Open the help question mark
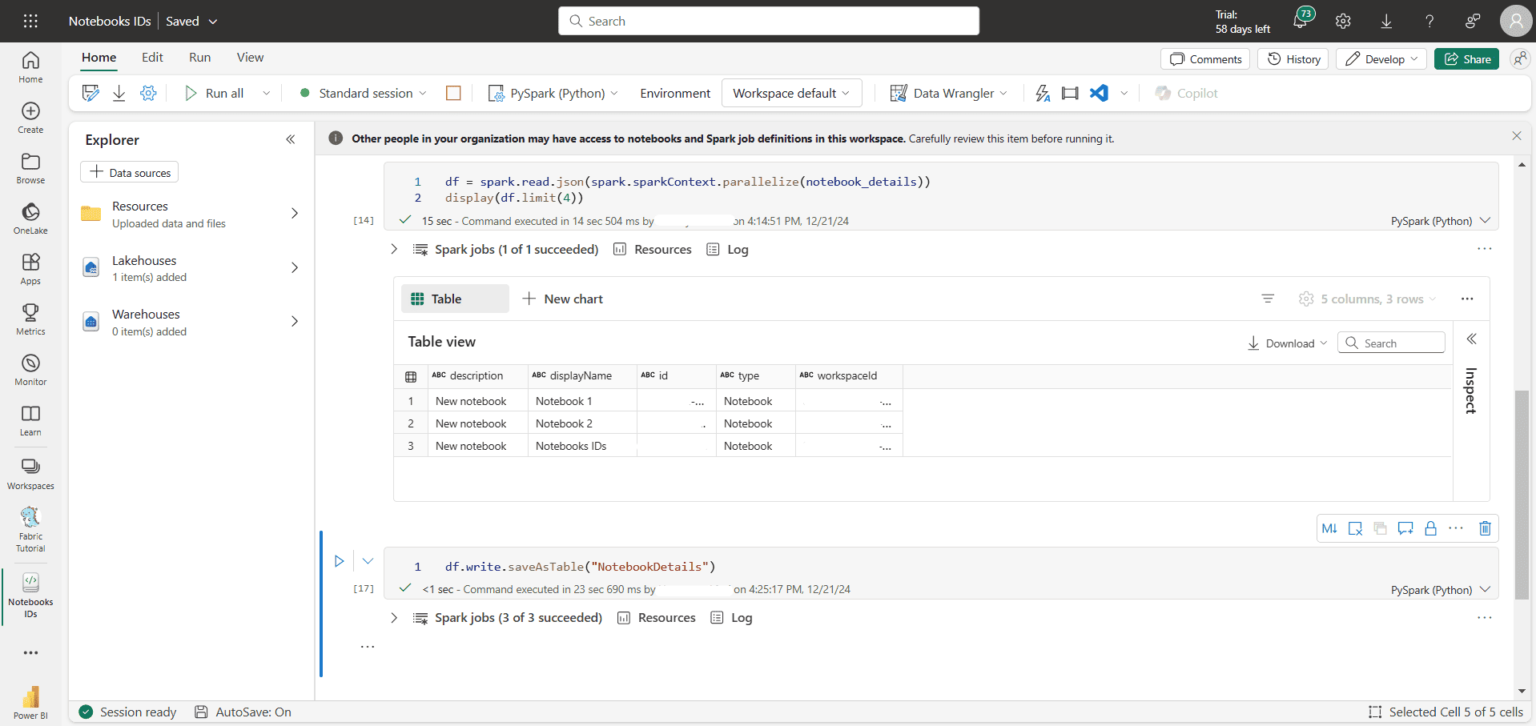Image resolution: width=1536 pixels, height=726 pixels. 1430,21
